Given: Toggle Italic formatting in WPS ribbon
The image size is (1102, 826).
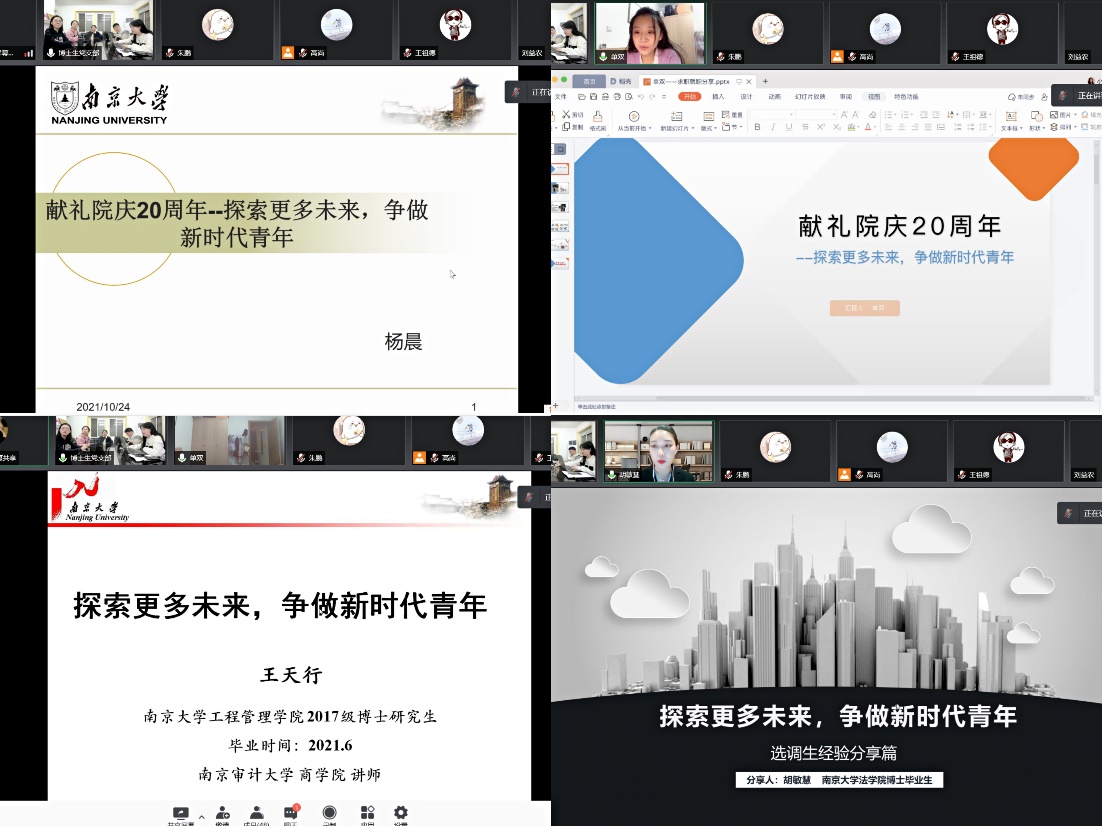Looking at the screenshot, I should (x=773, y=128).
